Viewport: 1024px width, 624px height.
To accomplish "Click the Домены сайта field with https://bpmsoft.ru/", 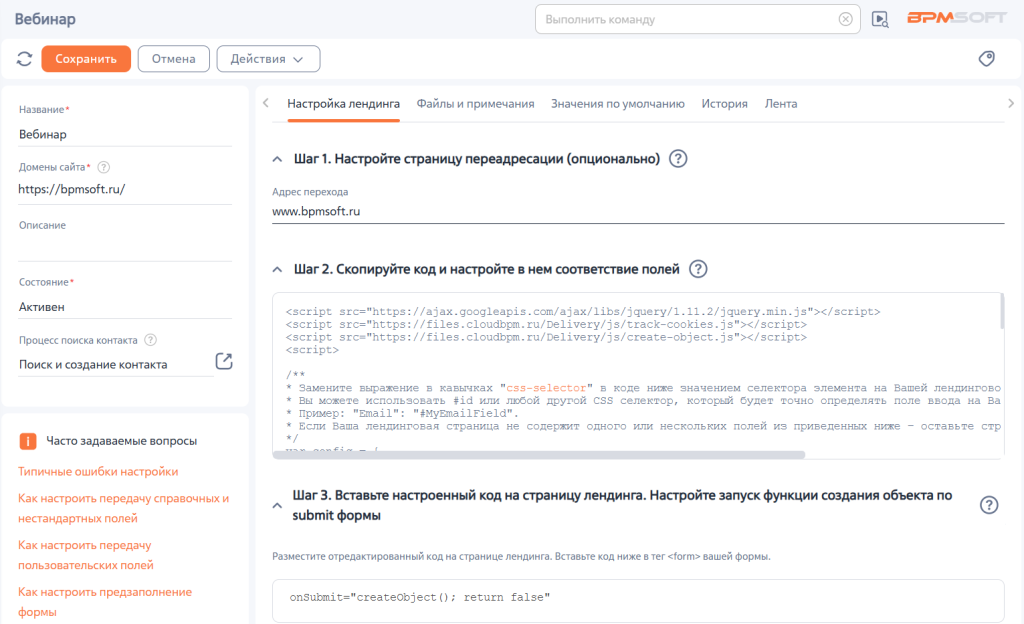I will point(125,189).
